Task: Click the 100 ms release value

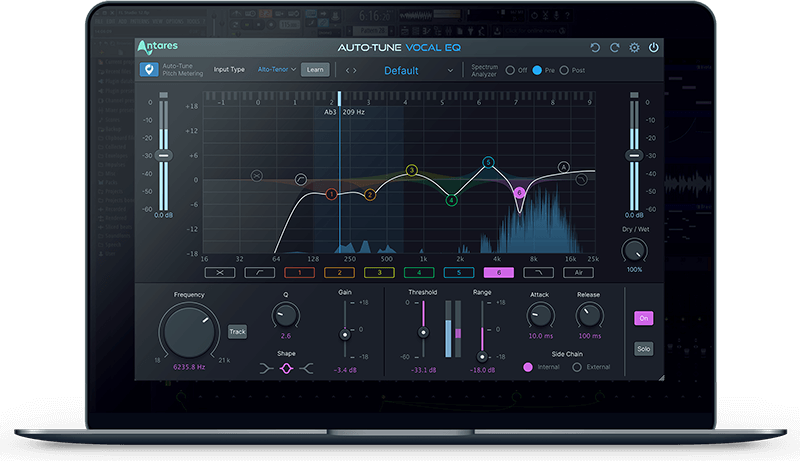Action: (590, 336)
